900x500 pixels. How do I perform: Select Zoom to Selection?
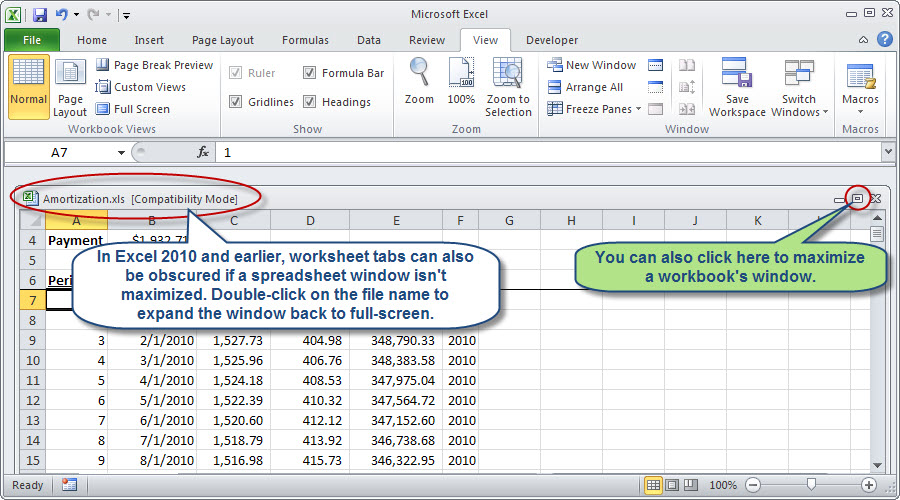508,88
